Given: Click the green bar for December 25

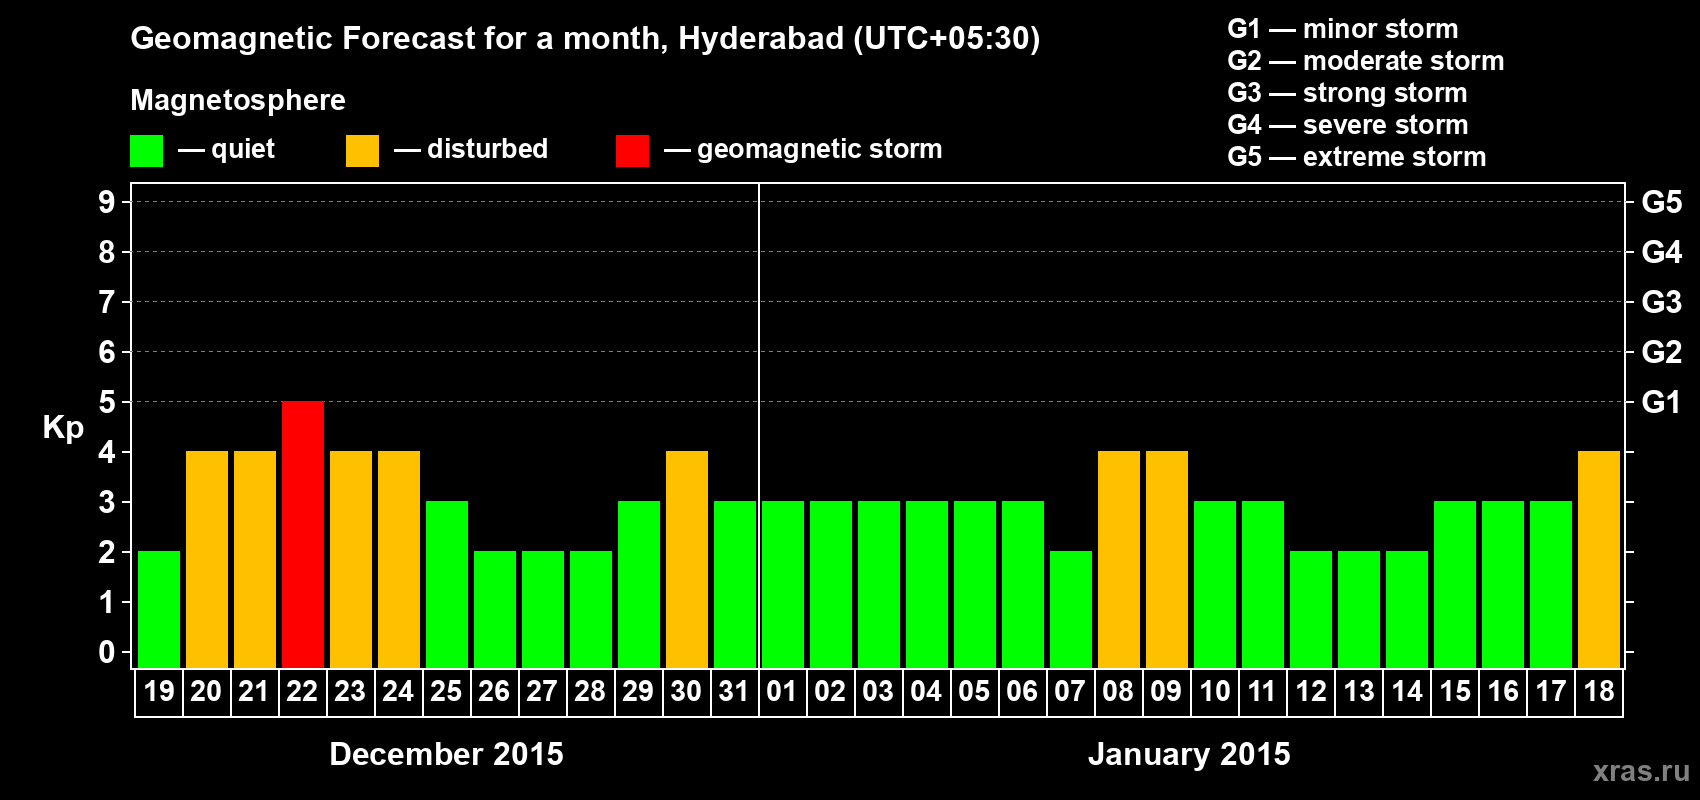Looking at the screenshot, I should (x=447, y=584).
